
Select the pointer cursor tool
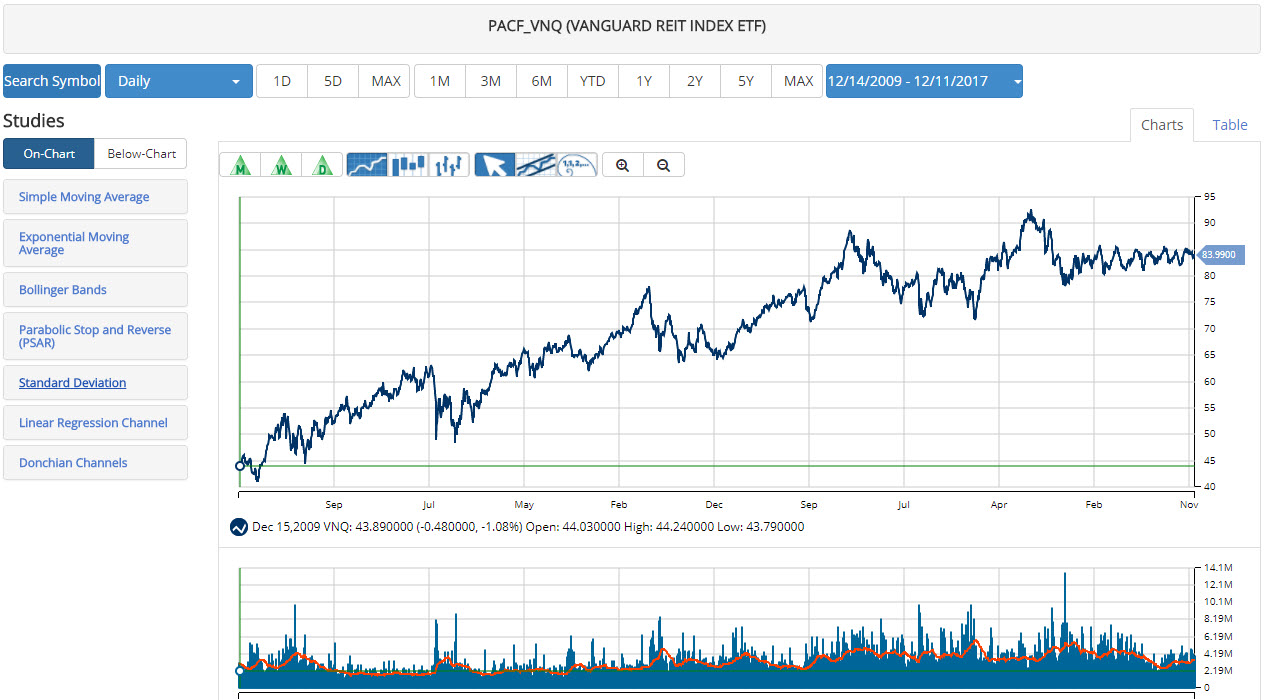pyautogui.click(x=494, y=165)
